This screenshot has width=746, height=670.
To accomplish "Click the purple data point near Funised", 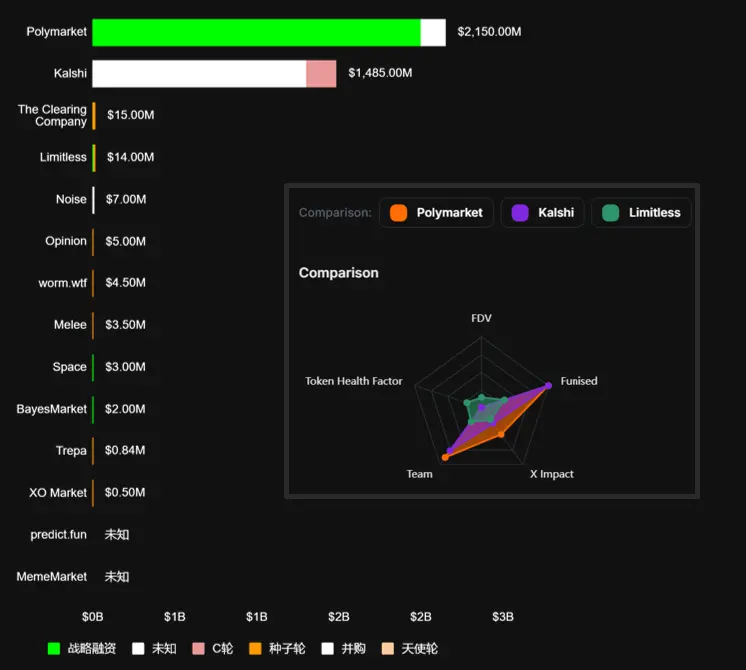I will click(x=548, y=386).
